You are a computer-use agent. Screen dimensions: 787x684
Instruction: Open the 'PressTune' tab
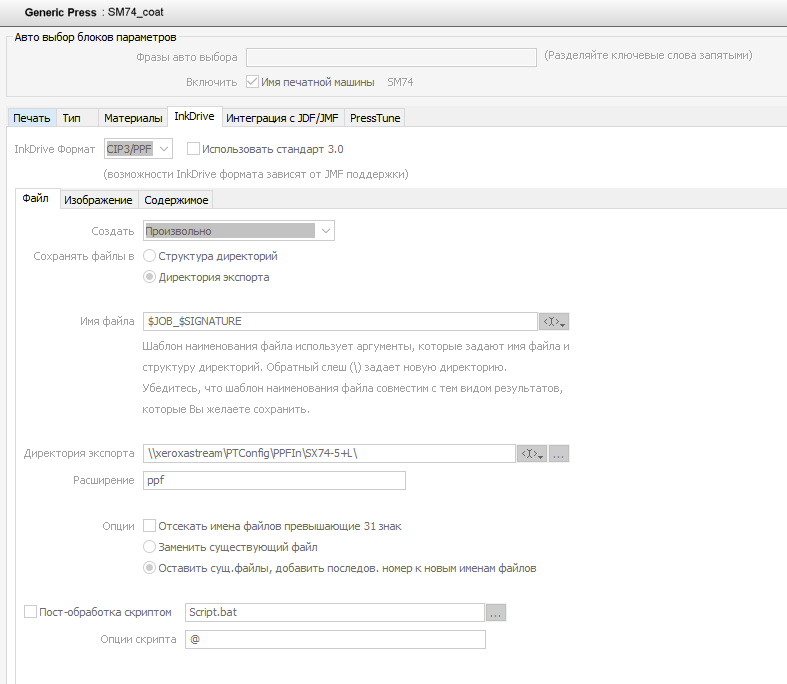click(x=375, y=118)
